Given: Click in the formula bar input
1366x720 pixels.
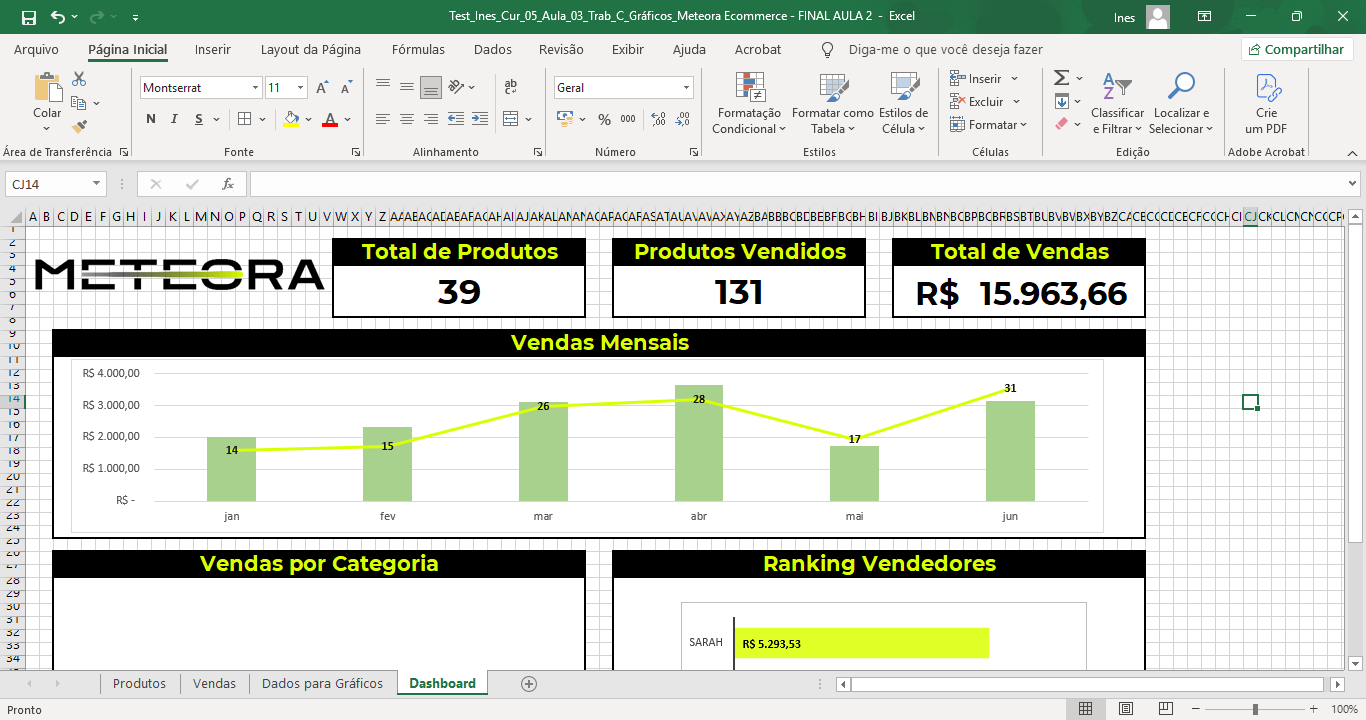Looking at the screenshot, I should tap(797, 184).
